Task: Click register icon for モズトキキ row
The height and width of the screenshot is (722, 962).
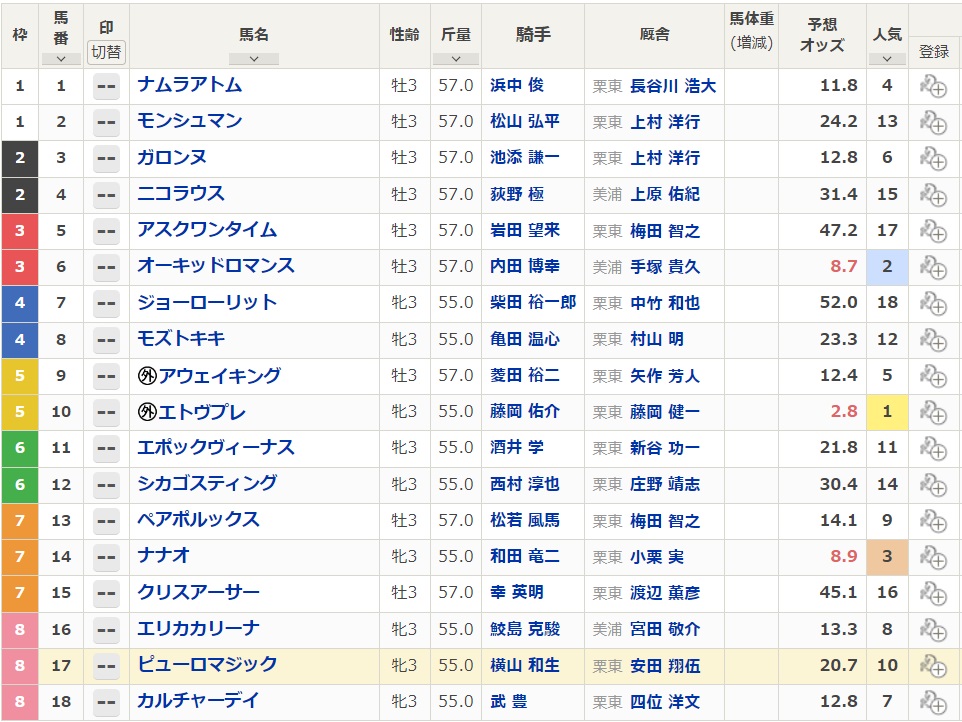Action: (x=933, y=340)
